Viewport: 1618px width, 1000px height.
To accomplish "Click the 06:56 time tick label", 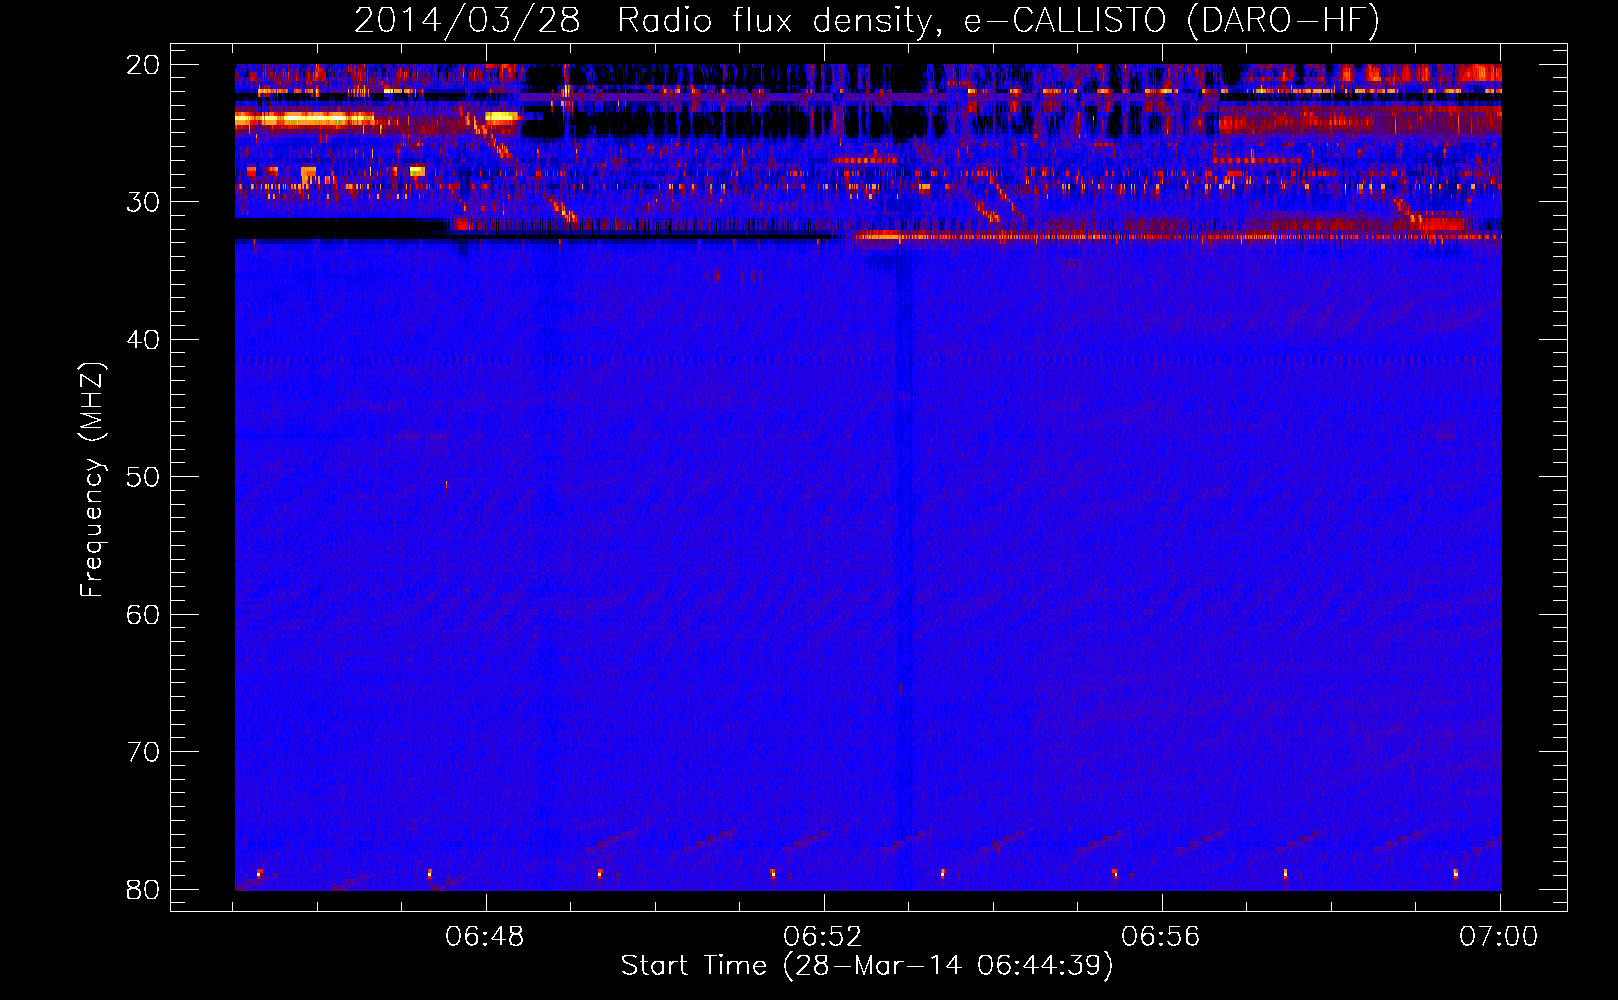I will pos(1161,937).
